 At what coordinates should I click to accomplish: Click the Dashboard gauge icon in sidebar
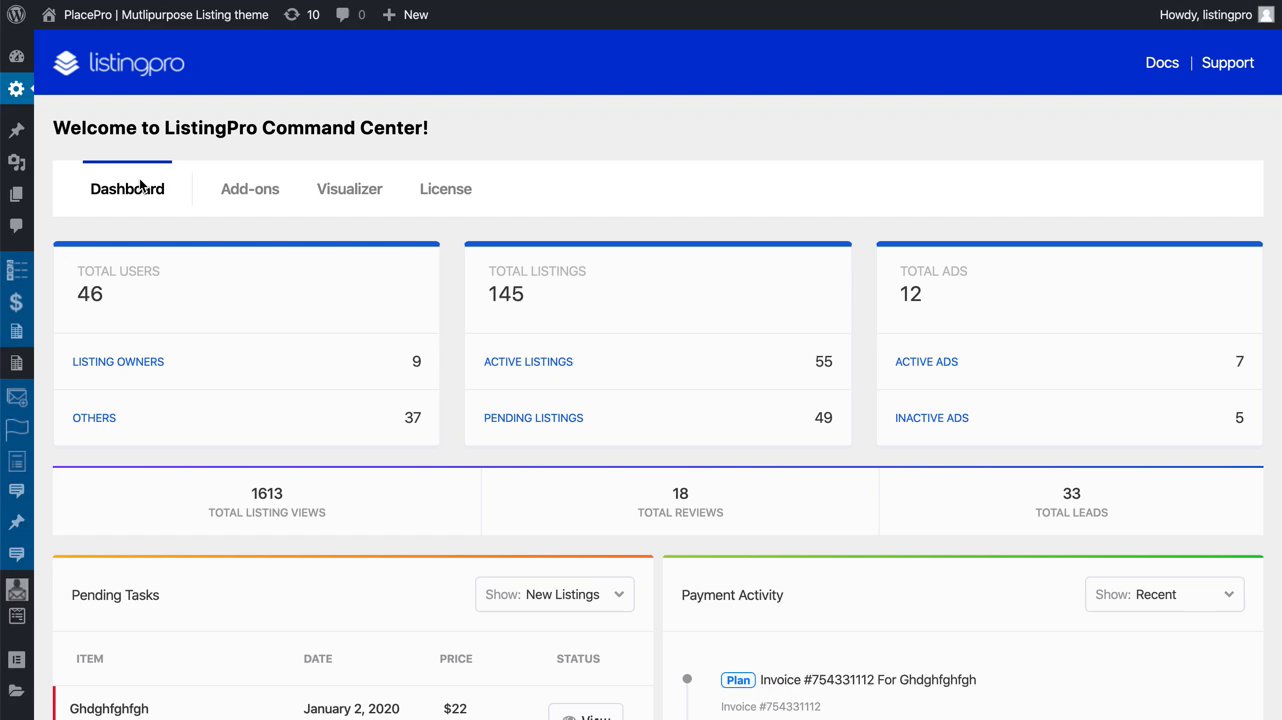point(16,56)
